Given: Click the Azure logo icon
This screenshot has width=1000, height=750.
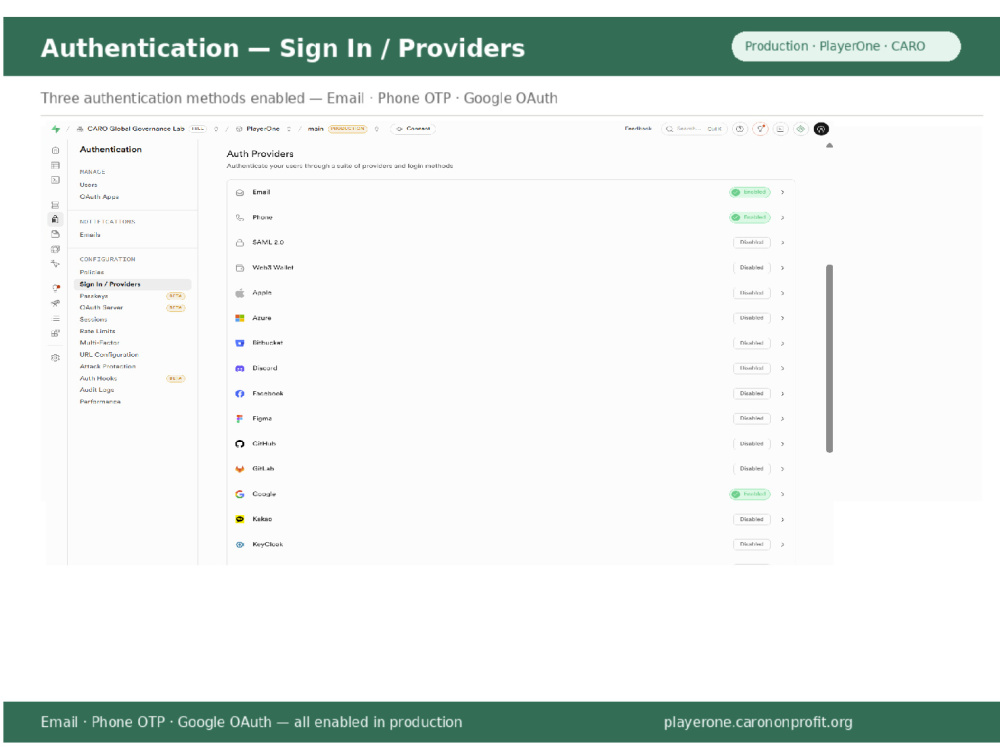Looking at the screenshot, I should [x=240, y=318].
